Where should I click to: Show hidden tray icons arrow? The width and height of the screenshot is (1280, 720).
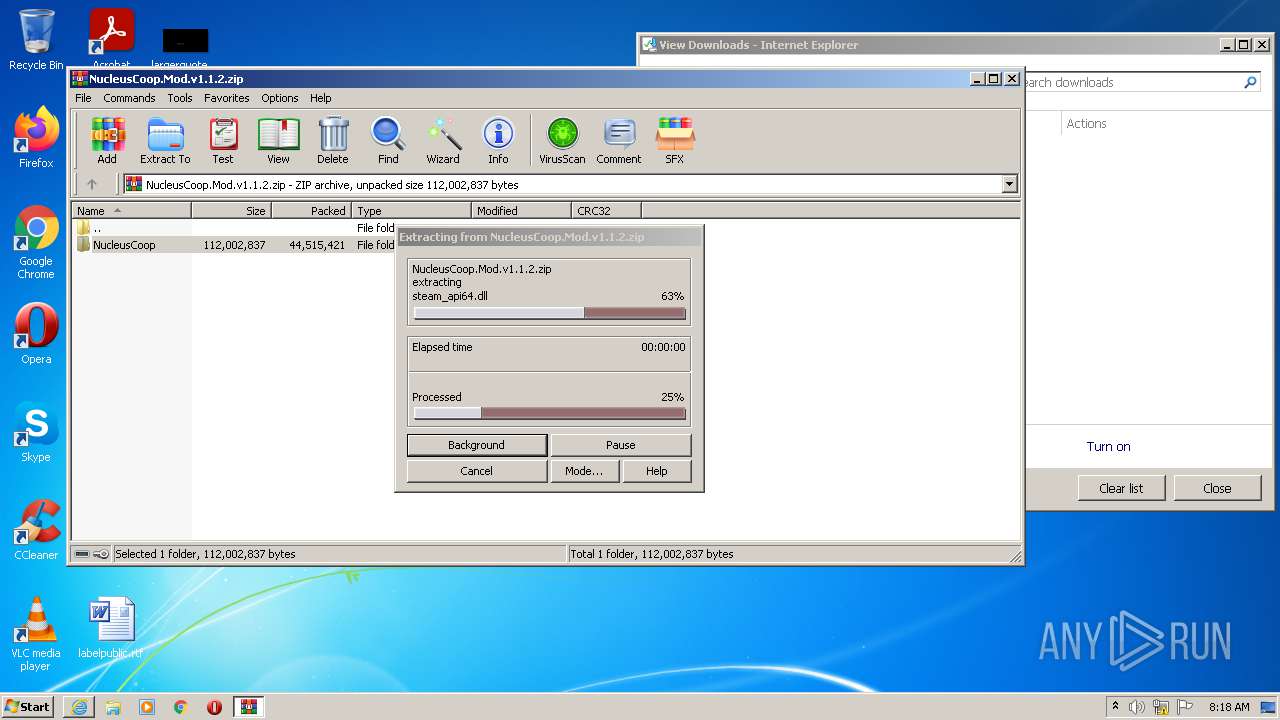tap(1115, 707)
